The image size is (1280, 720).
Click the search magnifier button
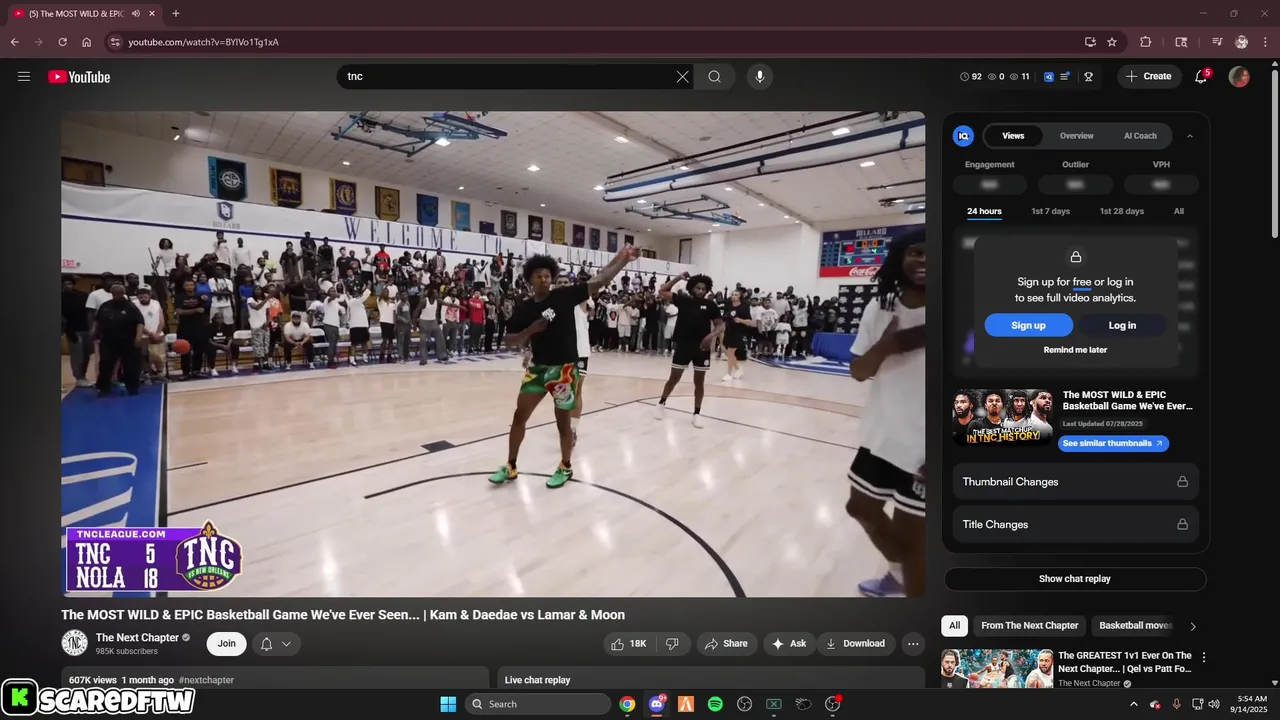(714, 77)
